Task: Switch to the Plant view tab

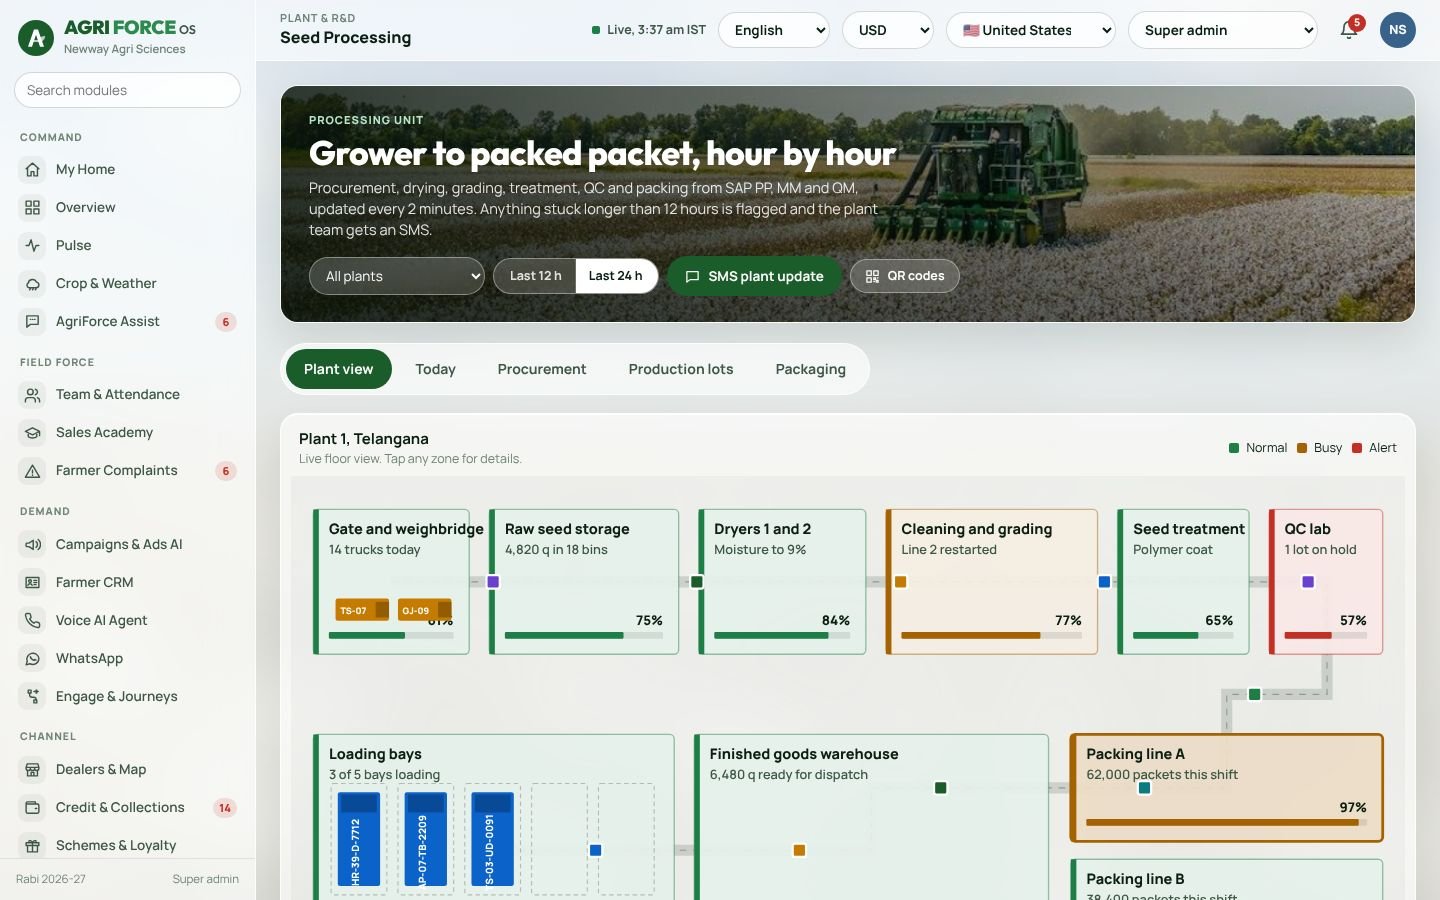Action: (x=339, y=369)
